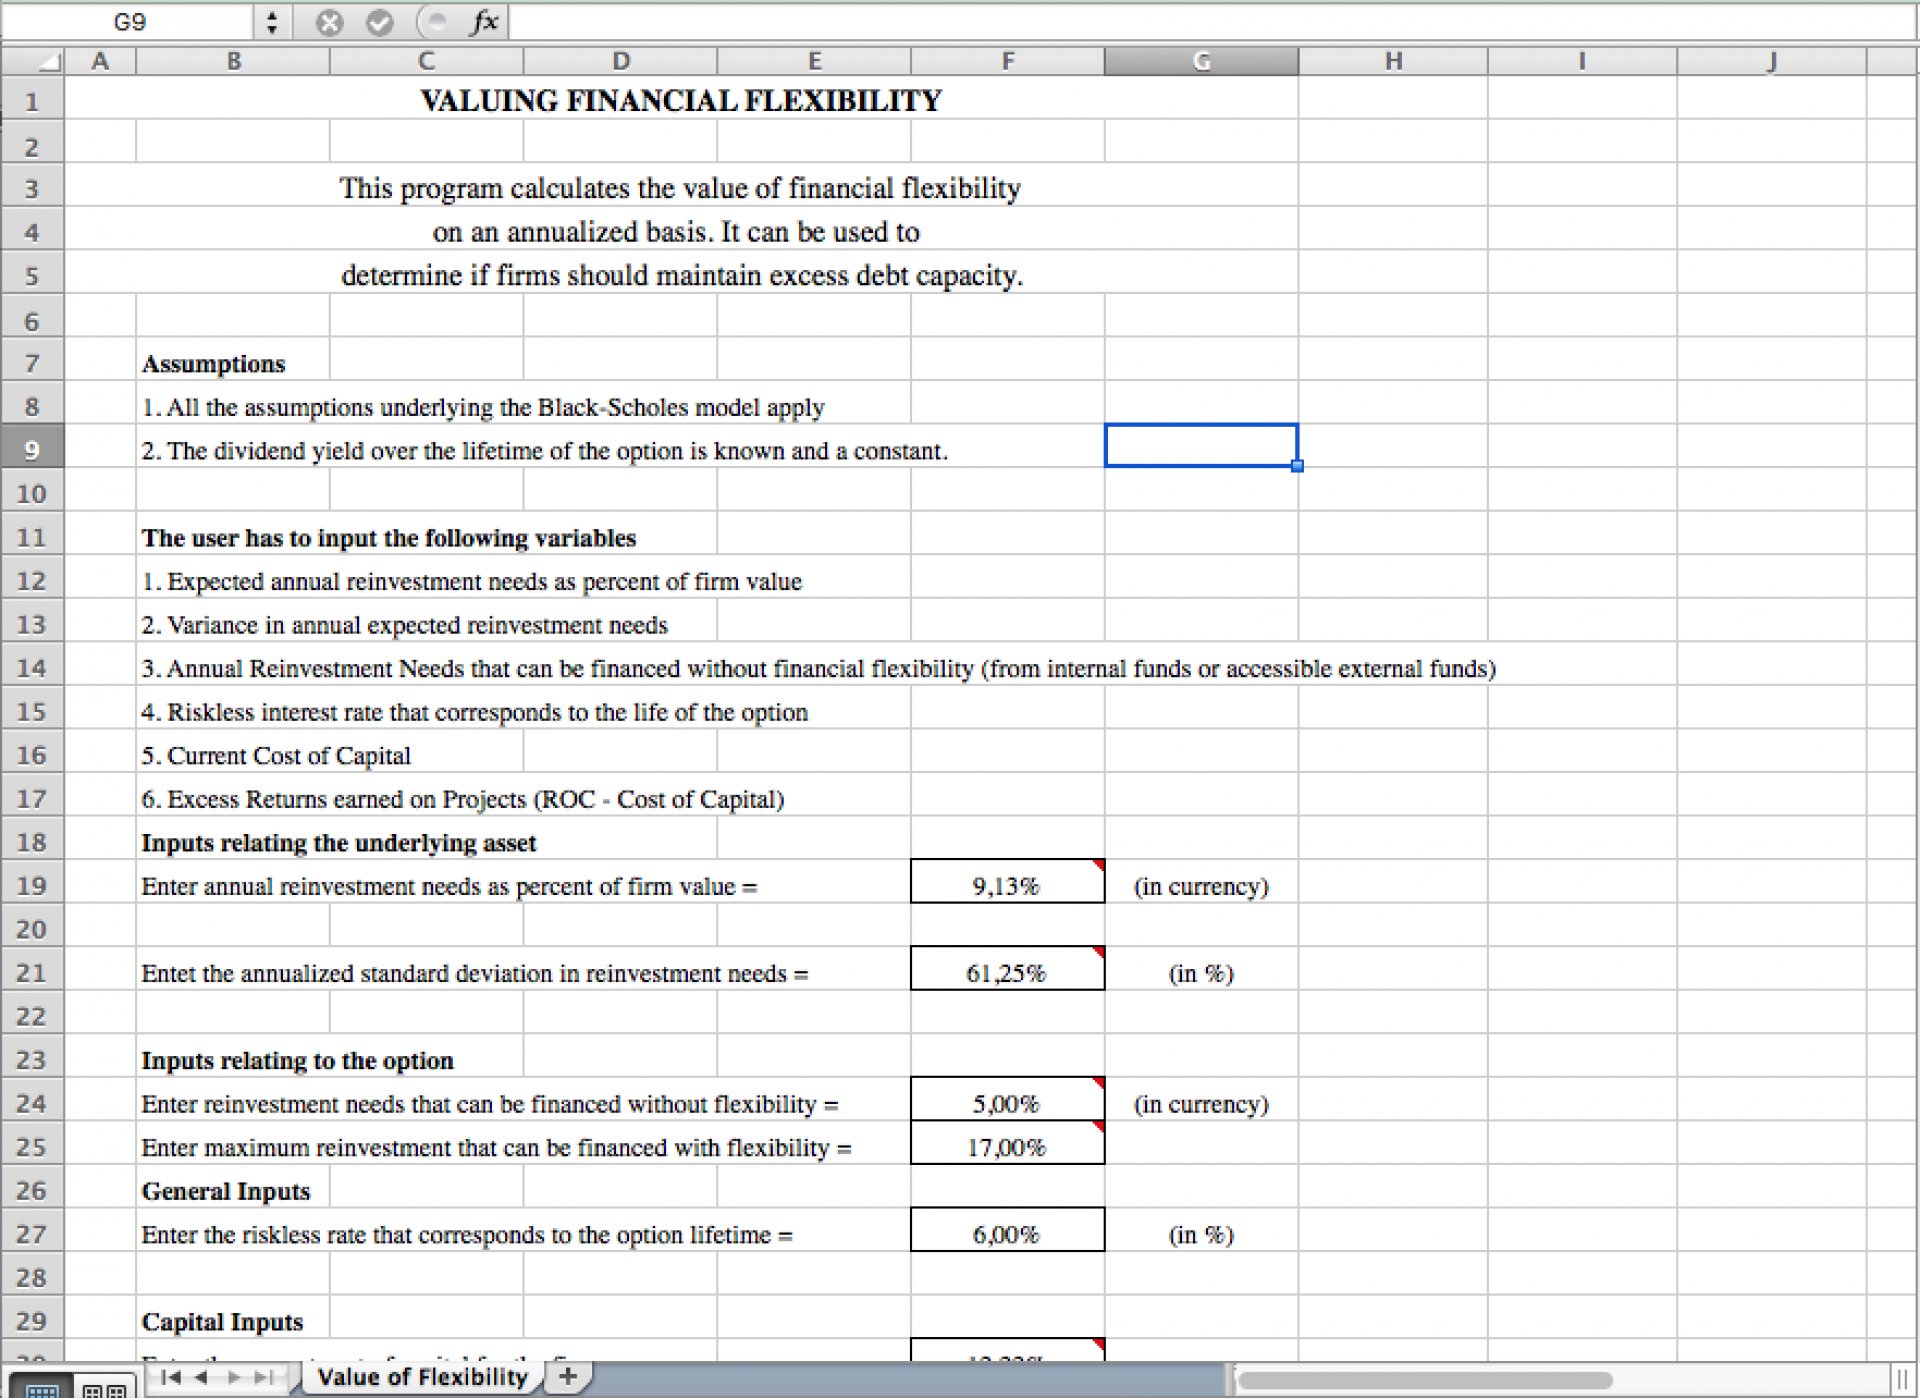The image size is (1920, 1398).
Task: Click into the formula bar input area
Action: [1212, 22]
